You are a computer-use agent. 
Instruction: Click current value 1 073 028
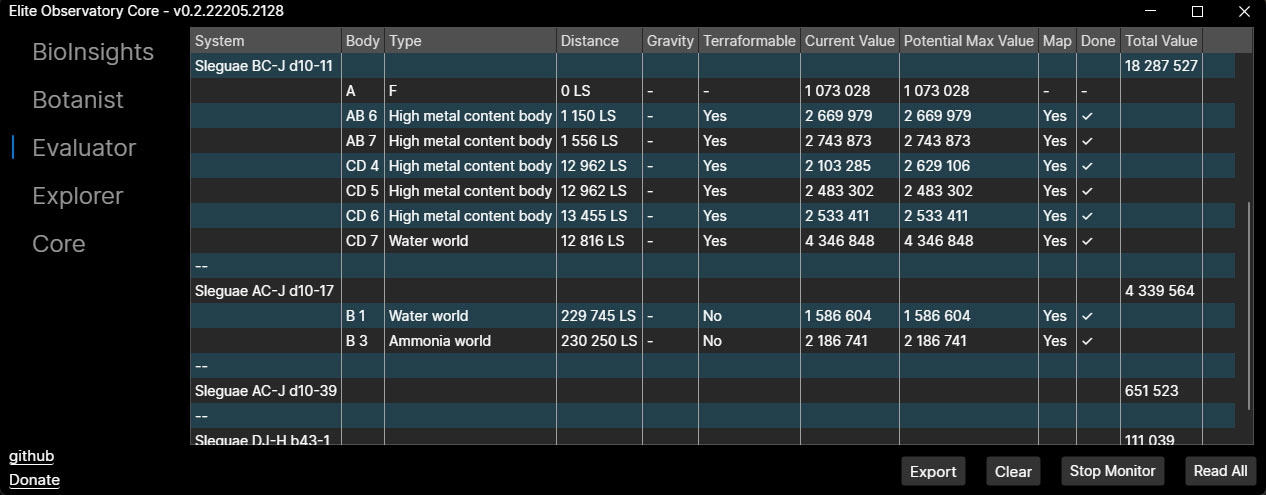point(837,91)
